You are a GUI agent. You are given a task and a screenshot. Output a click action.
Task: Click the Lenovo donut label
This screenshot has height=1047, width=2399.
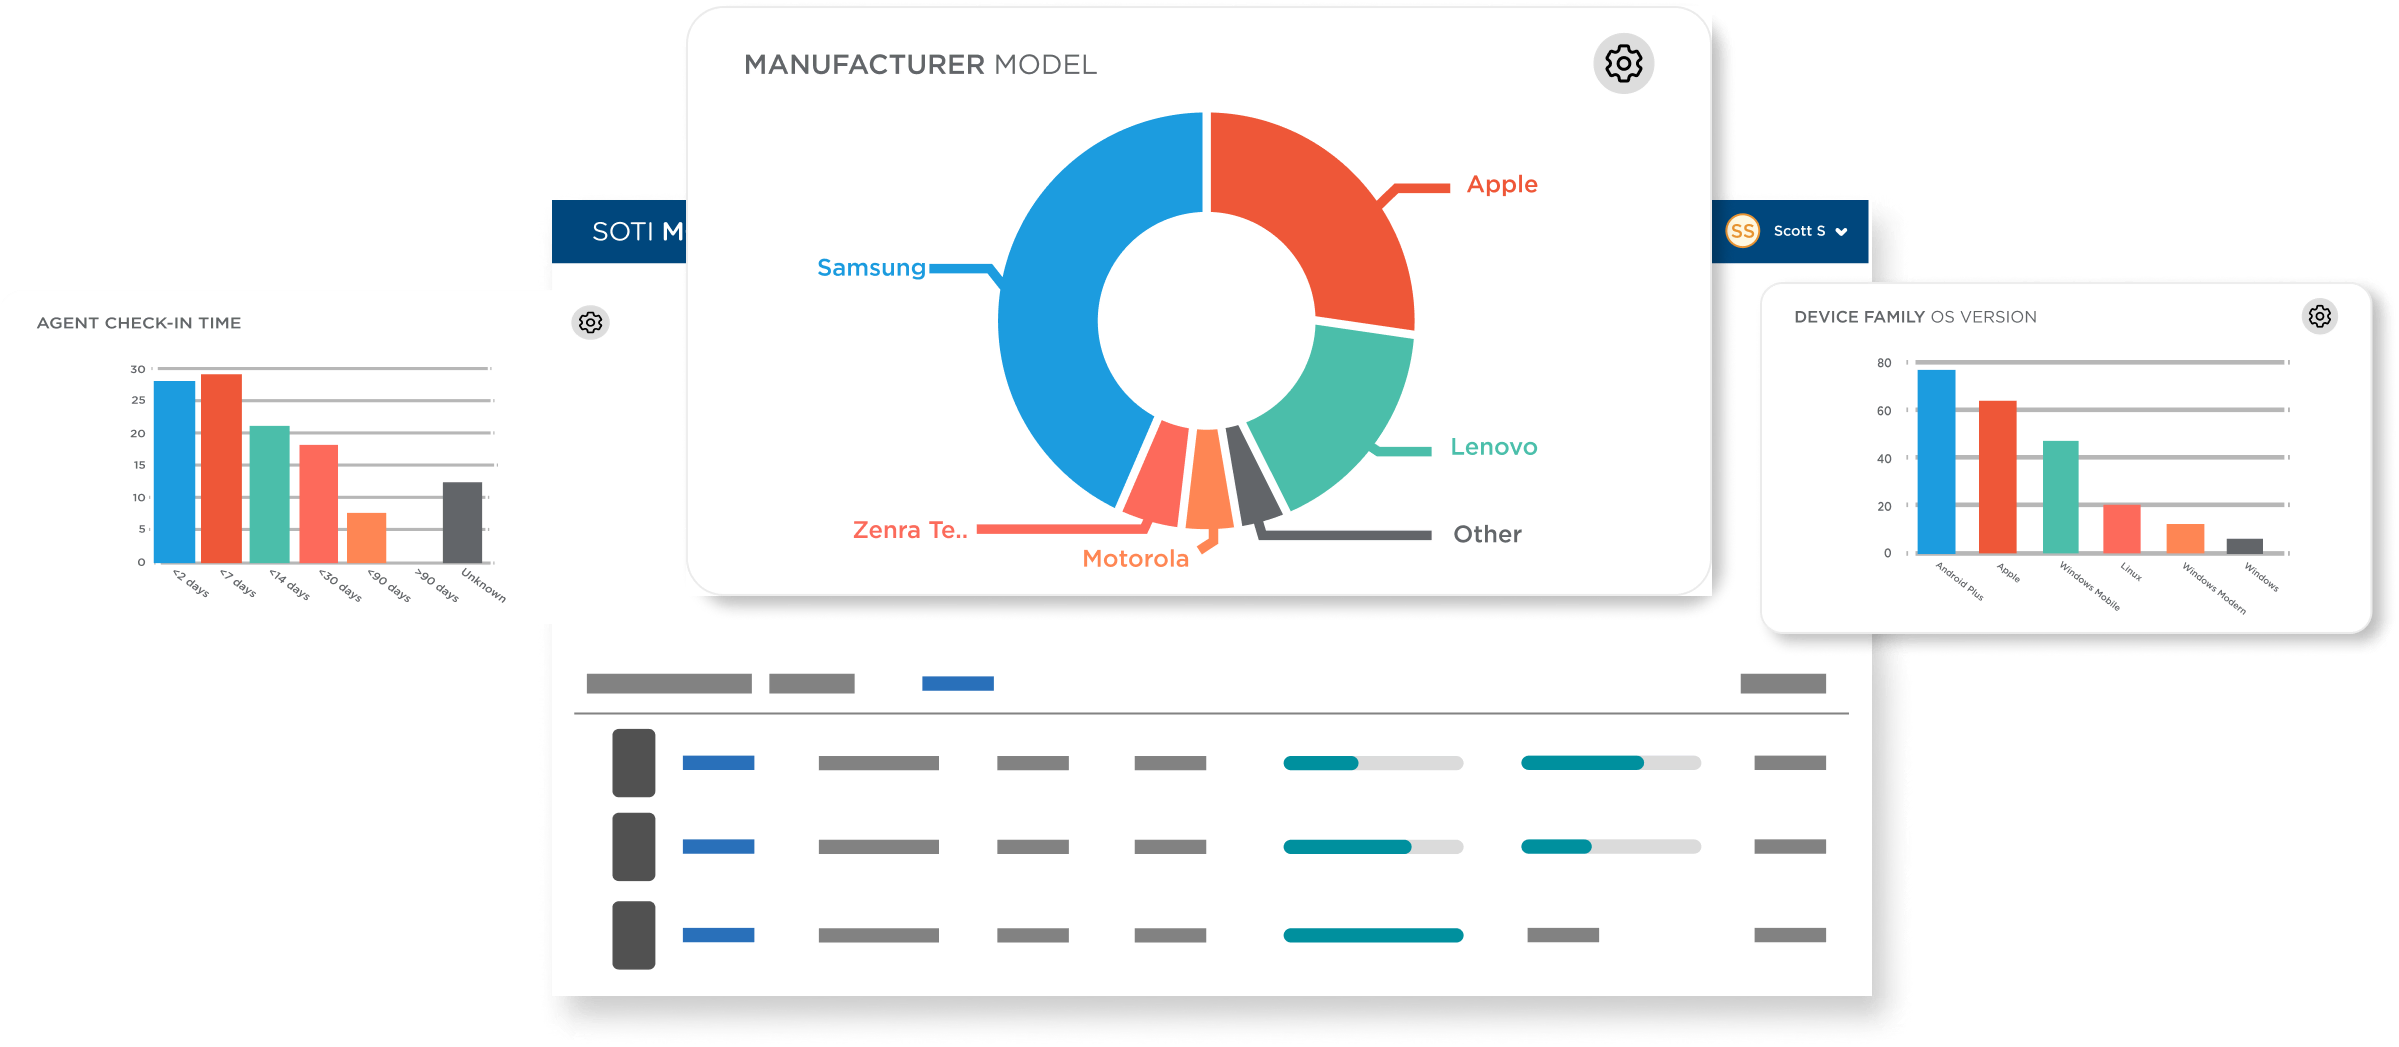[x=1494, y=447]
